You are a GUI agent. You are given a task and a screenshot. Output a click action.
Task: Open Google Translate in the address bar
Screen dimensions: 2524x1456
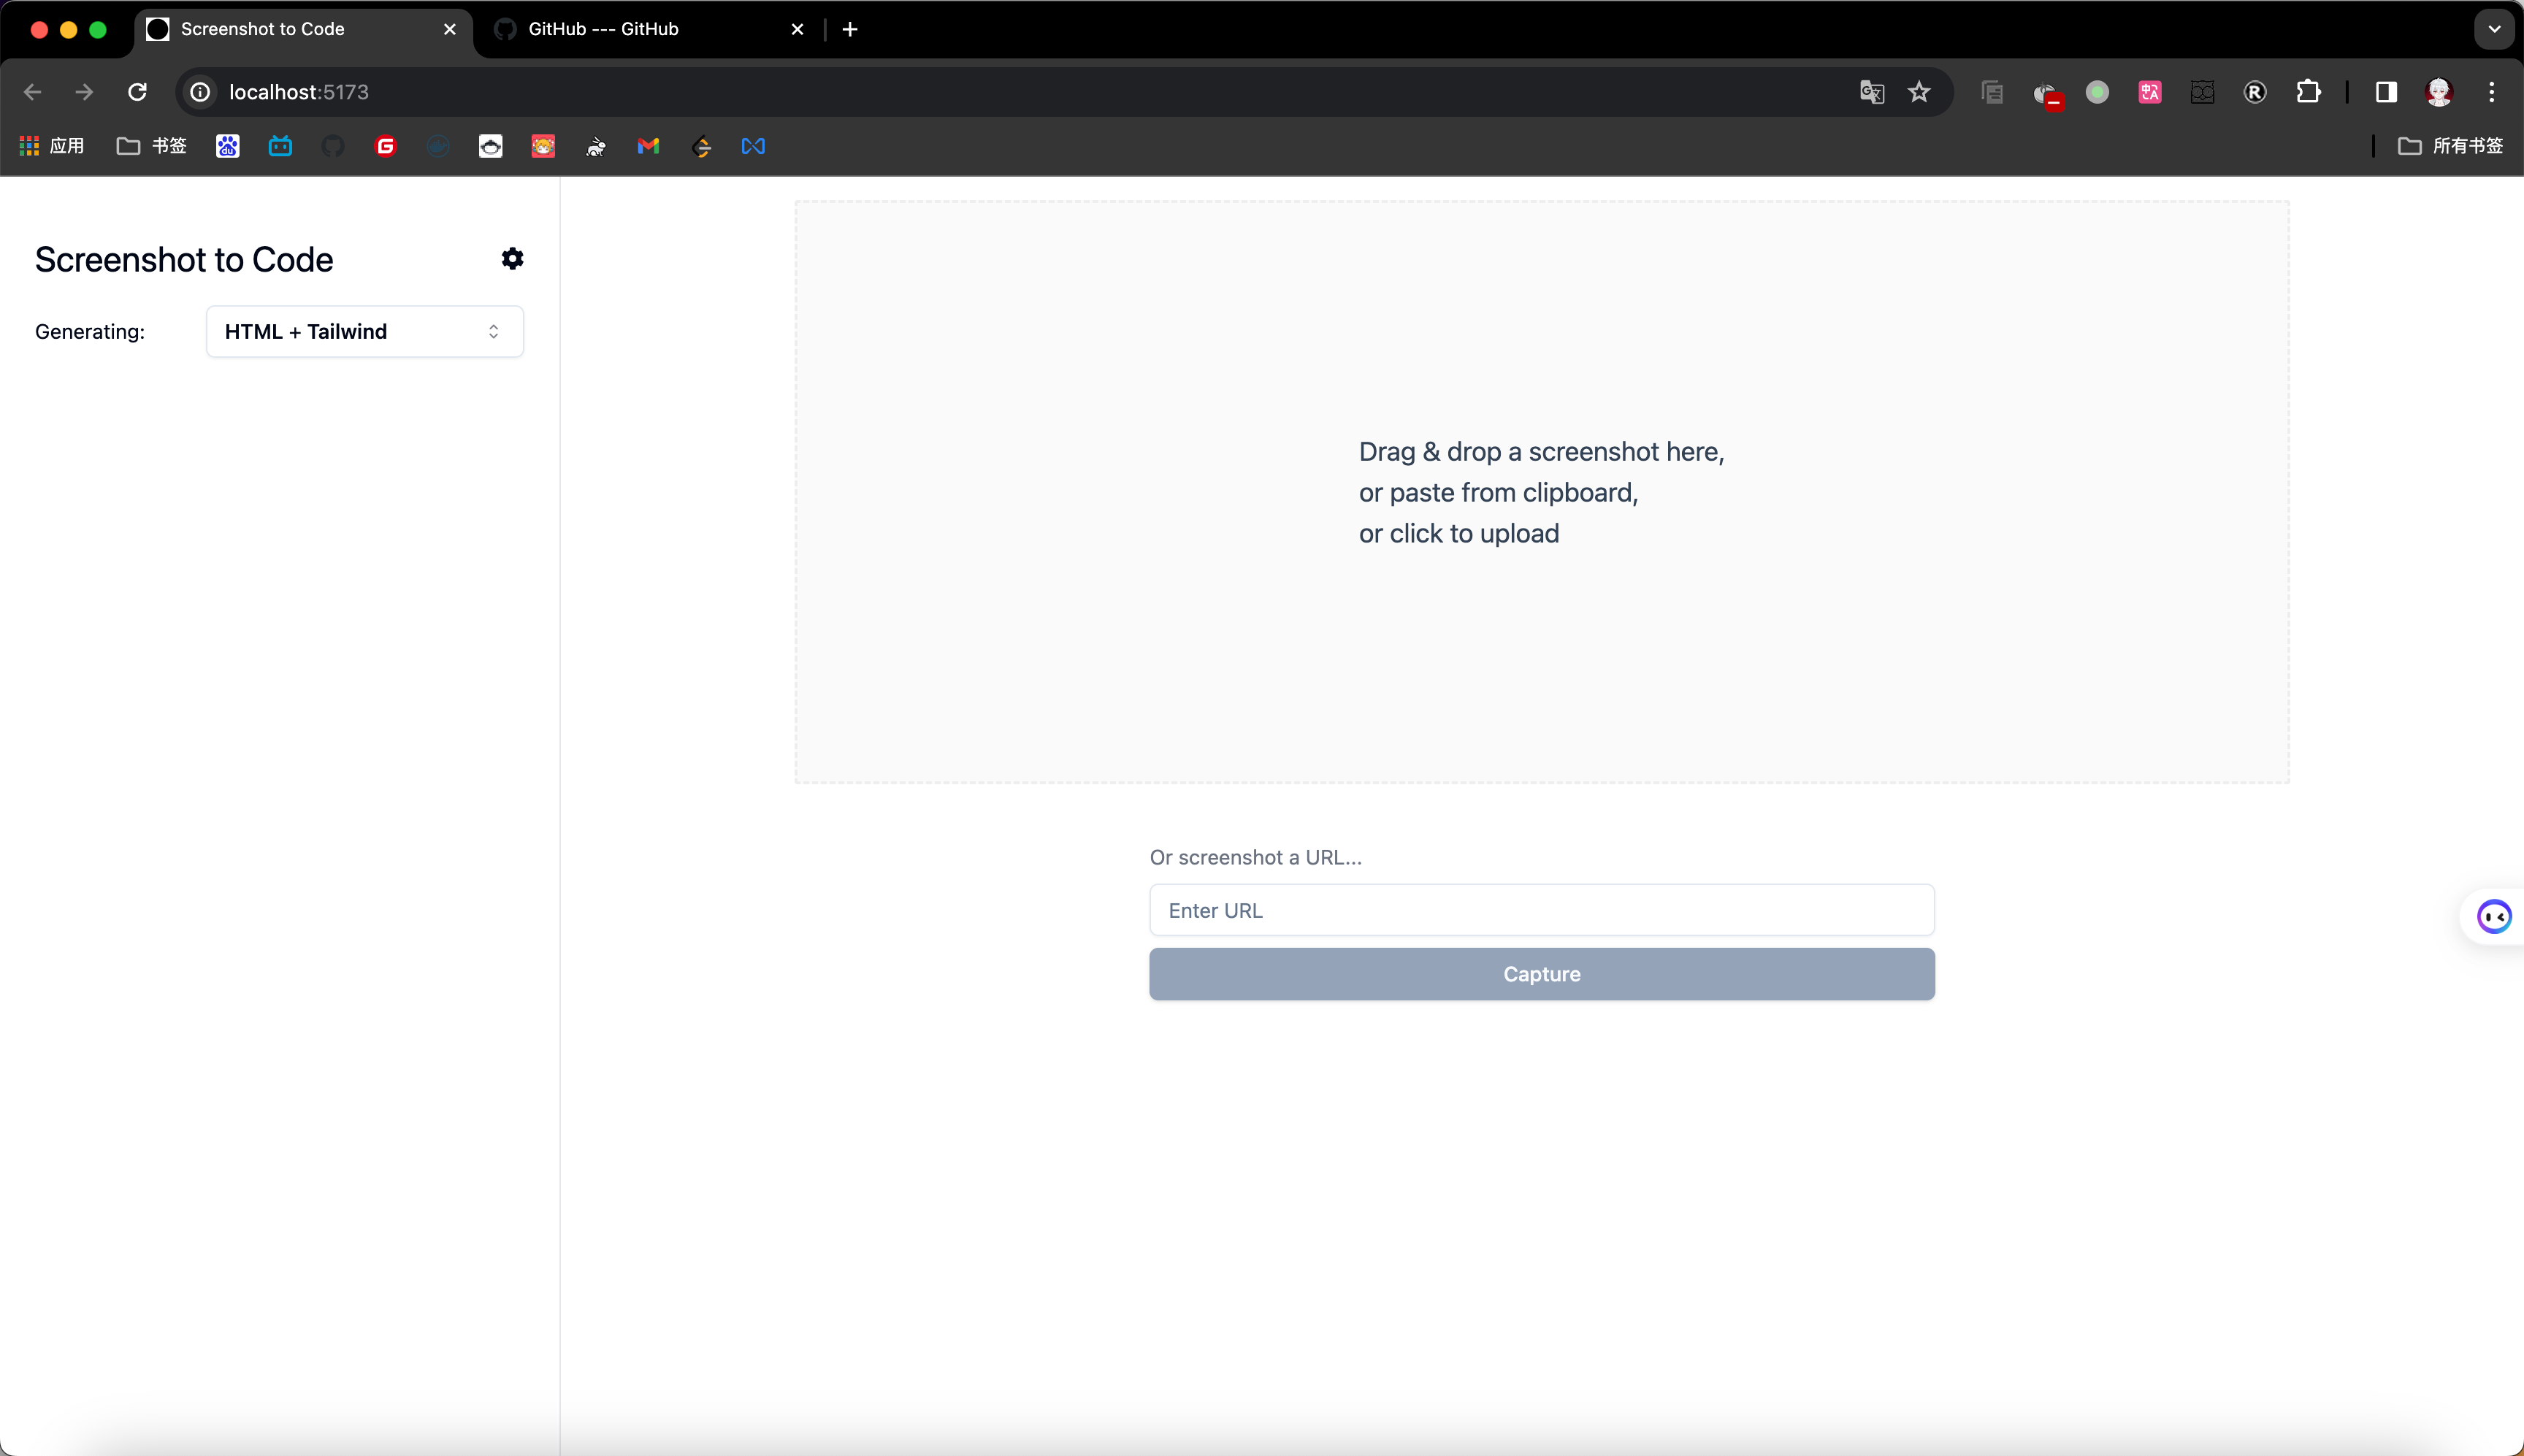click(1870, 92)
